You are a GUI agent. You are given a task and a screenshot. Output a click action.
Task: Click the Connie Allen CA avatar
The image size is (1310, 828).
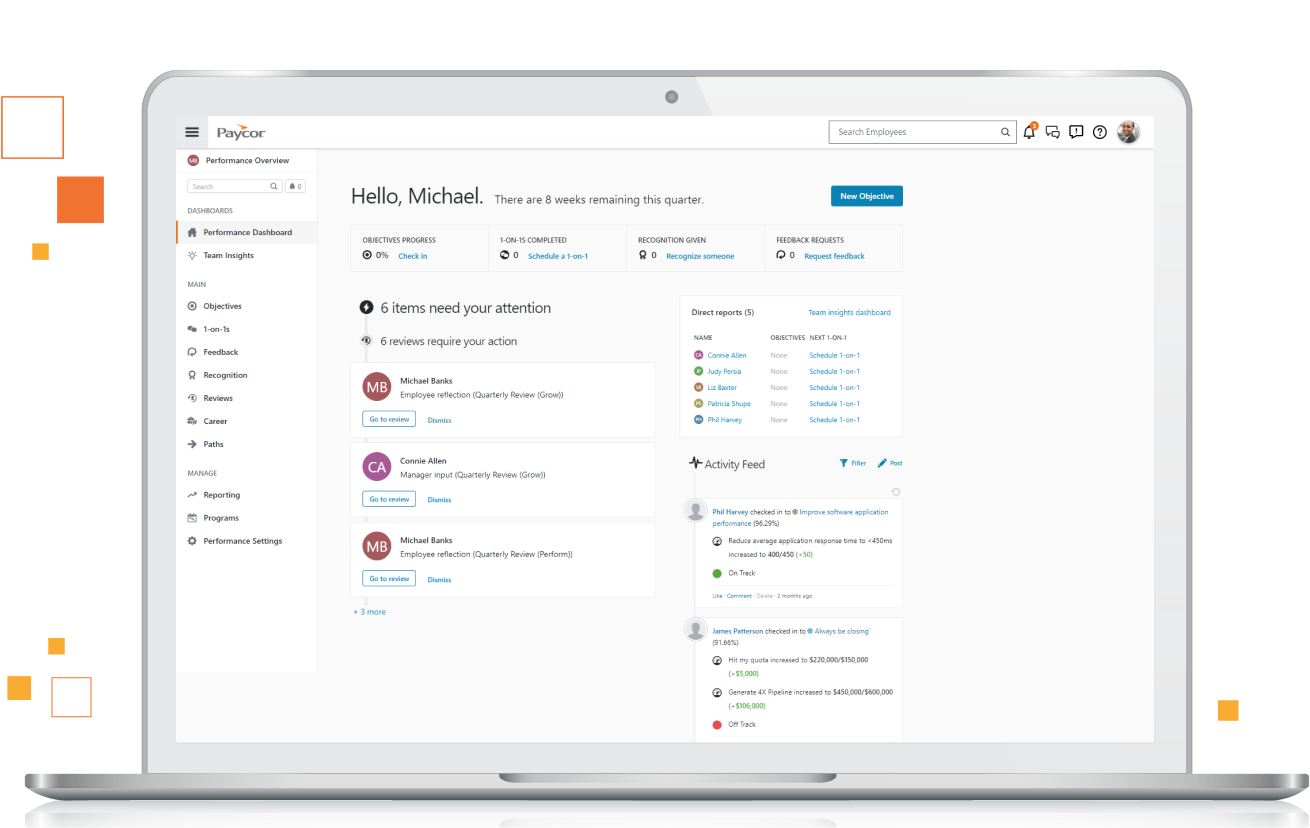tap(377, 466)
